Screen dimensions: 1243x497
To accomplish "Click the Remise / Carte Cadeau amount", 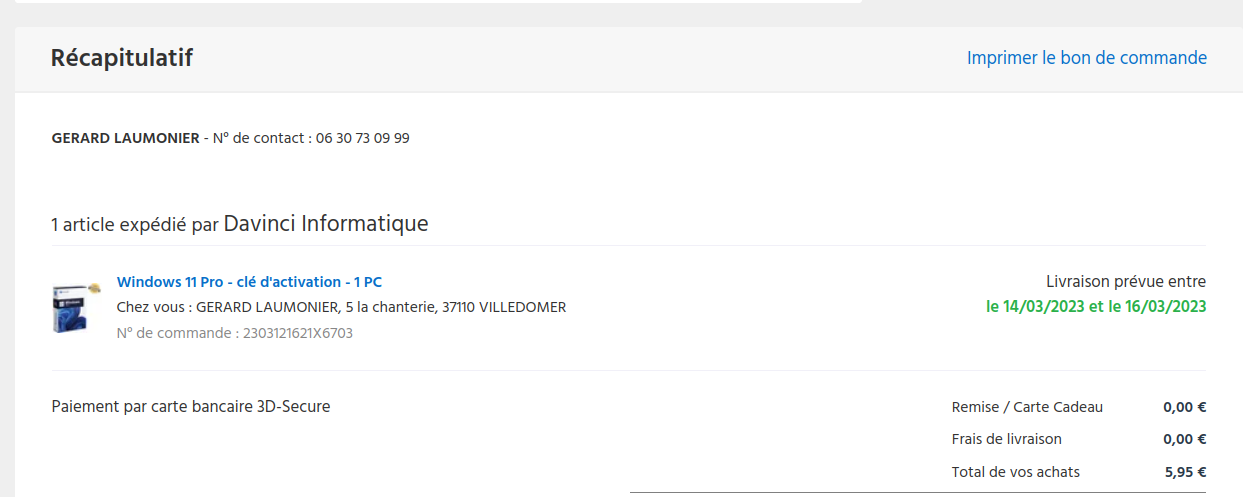I will [1184, 407].
